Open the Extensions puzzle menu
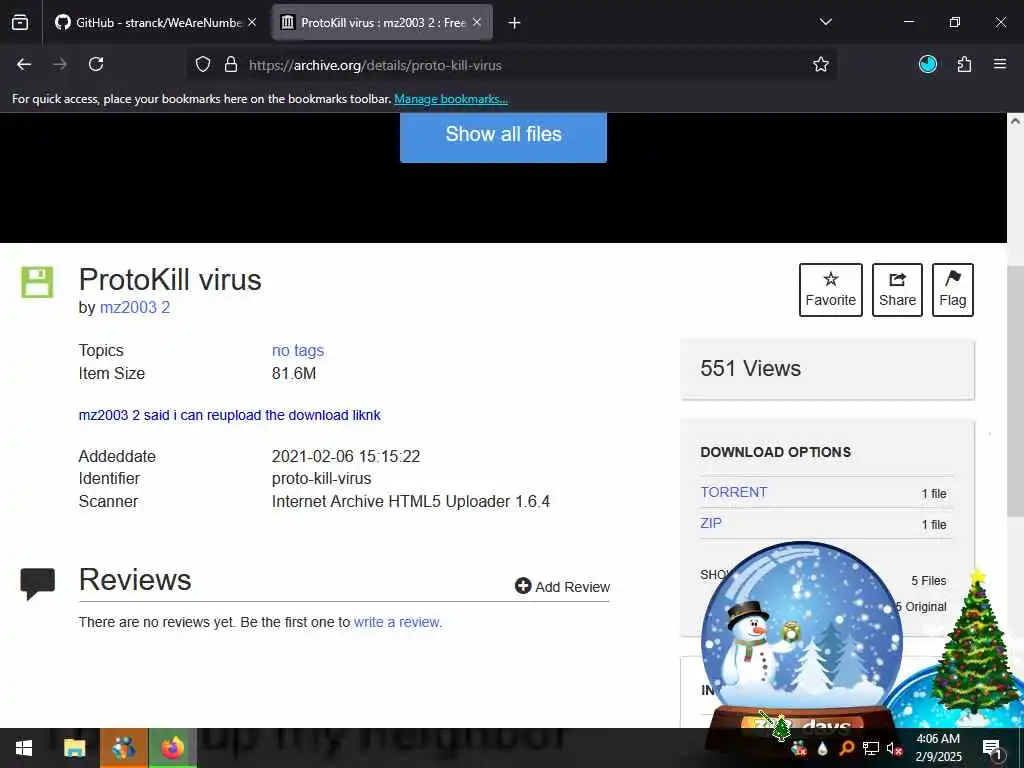This screenshot has height=768, width=1024. tap(964, 64)
